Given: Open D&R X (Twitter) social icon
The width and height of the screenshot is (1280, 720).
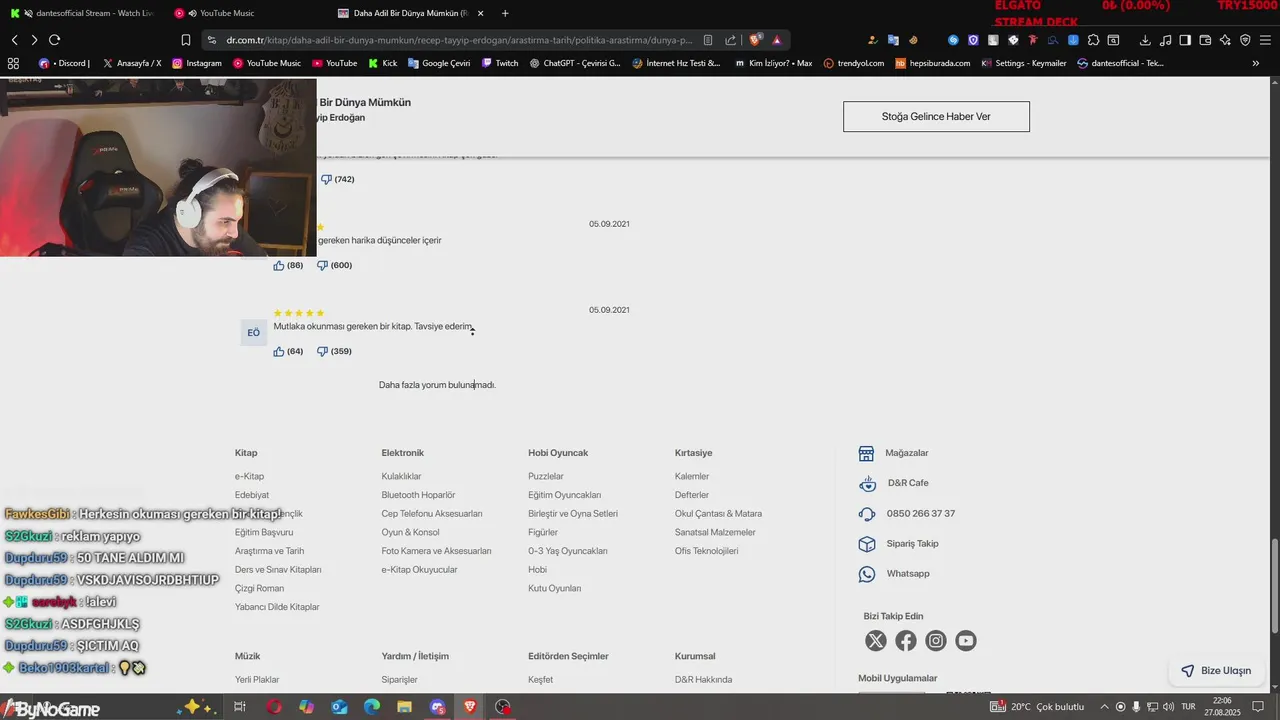Looking at the screenshot, I should [876, 641].
